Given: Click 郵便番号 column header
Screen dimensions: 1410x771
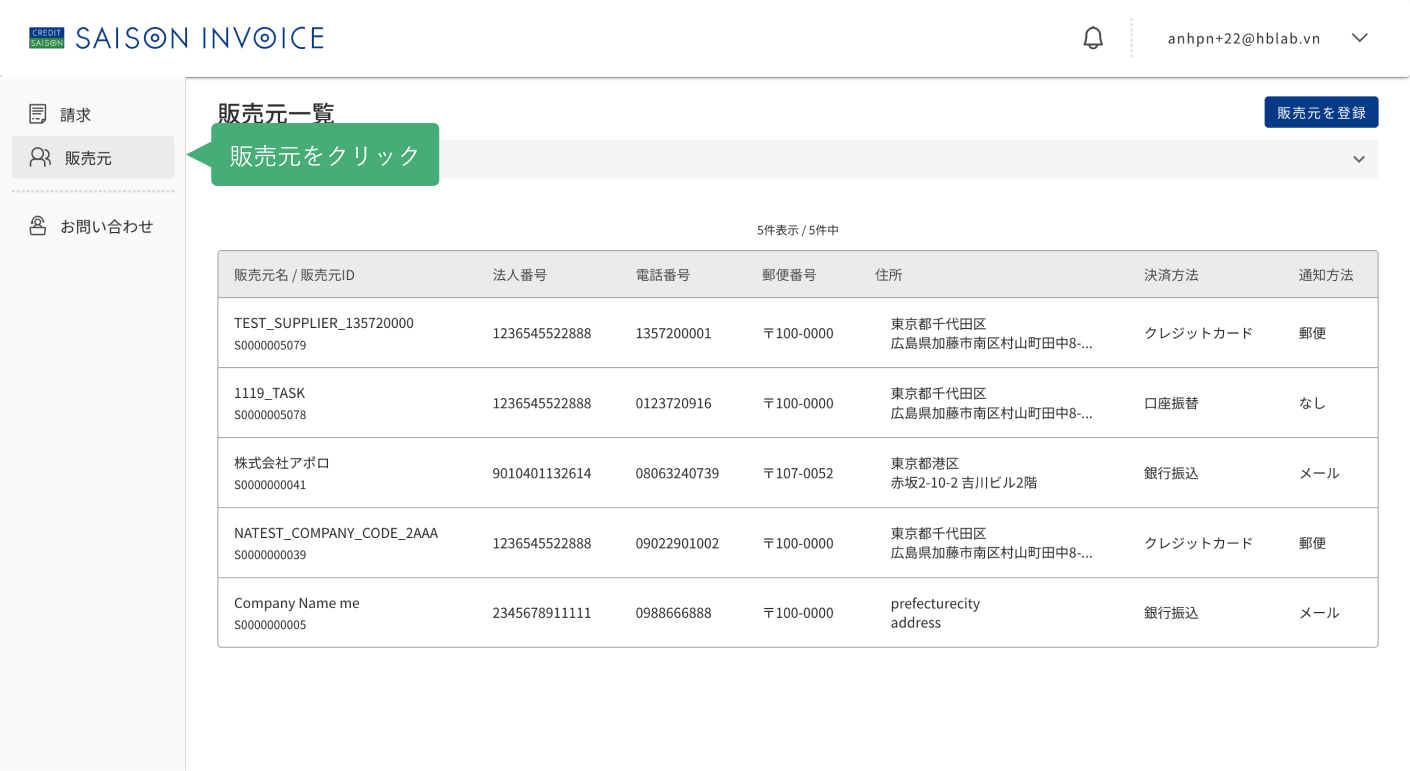Looking at the screenshot, I should click(x=789, y=275).
